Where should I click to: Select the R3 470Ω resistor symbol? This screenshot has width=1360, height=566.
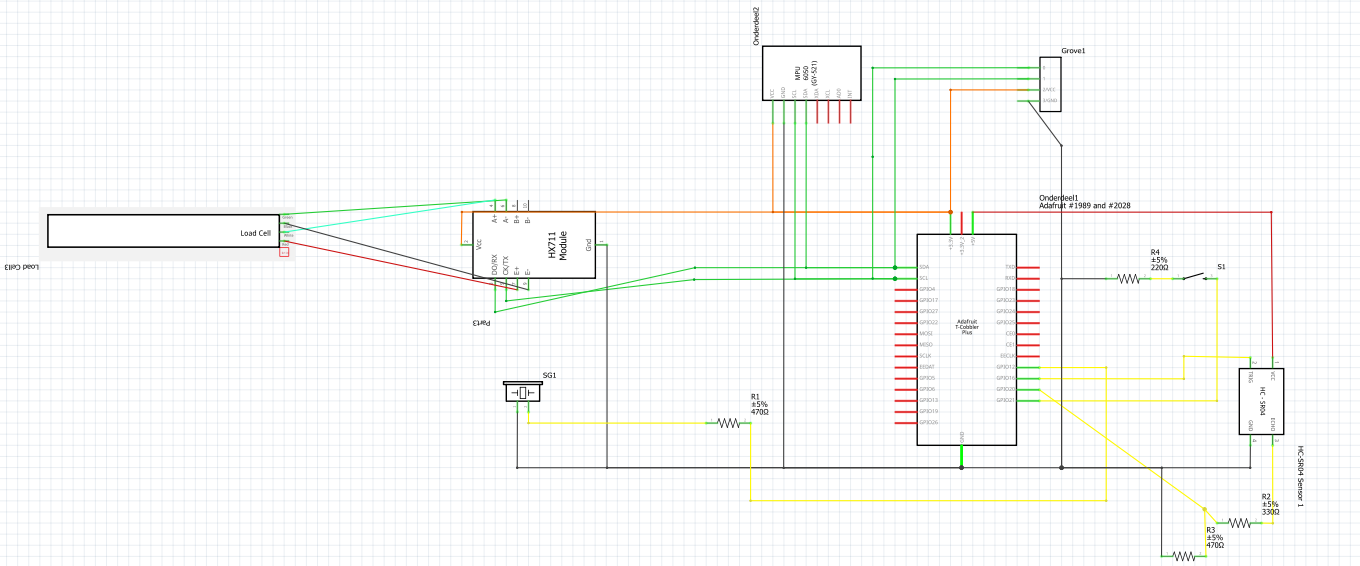coord(1184,555)
